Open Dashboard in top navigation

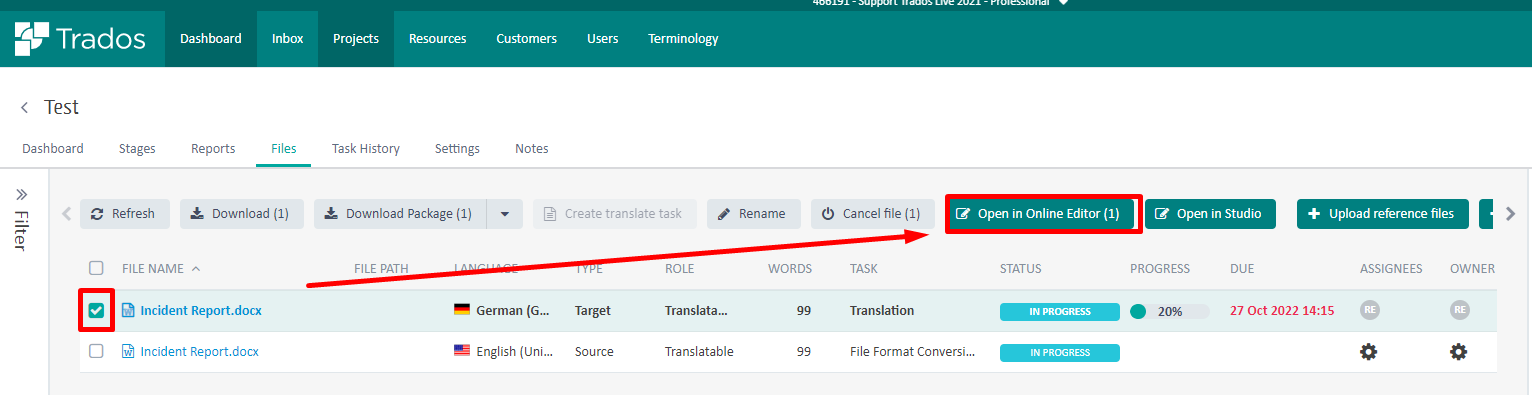pos(211,39)
